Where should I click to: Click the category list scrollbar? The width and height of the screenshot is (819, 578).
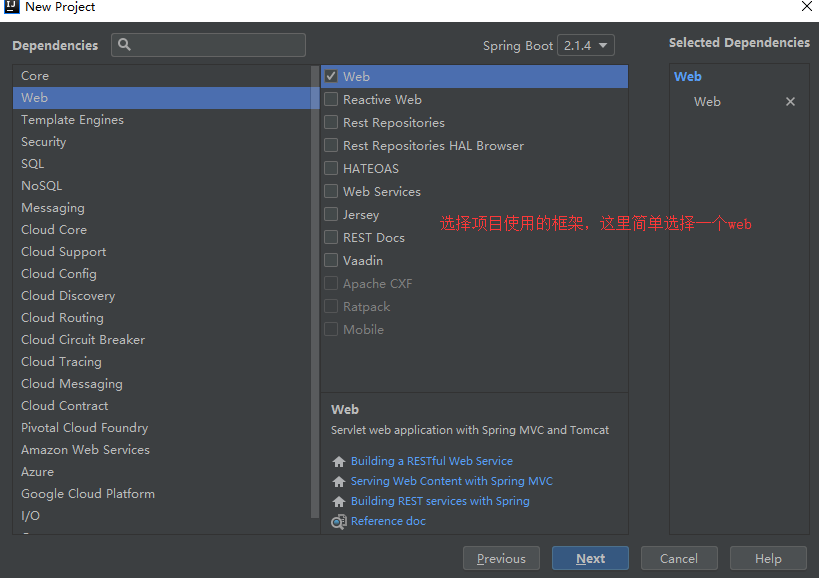315,292
